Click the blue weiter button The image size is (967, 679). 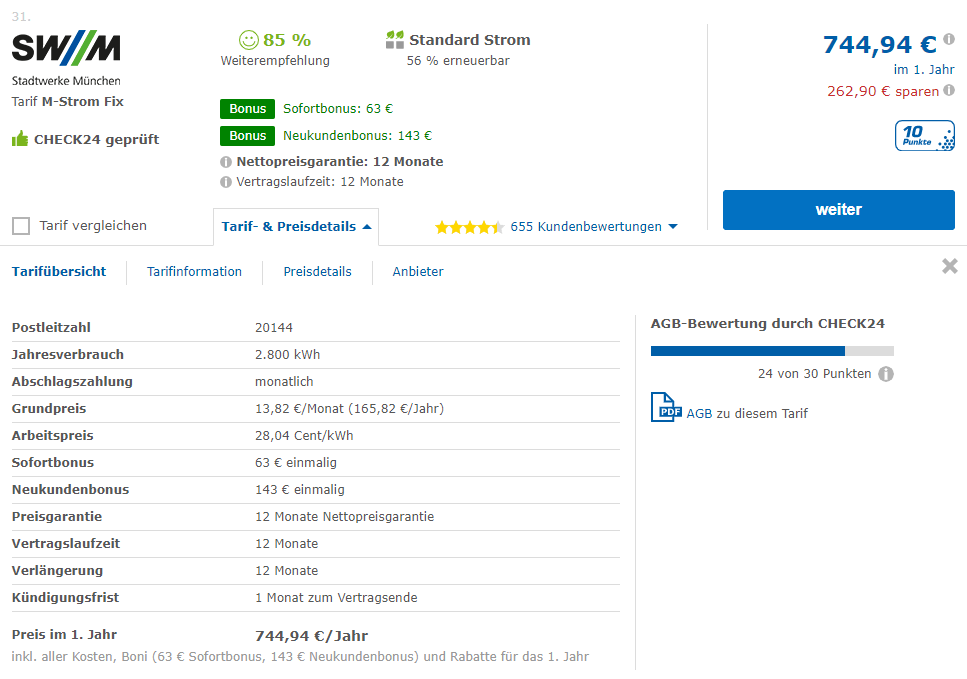pos(839,210)
